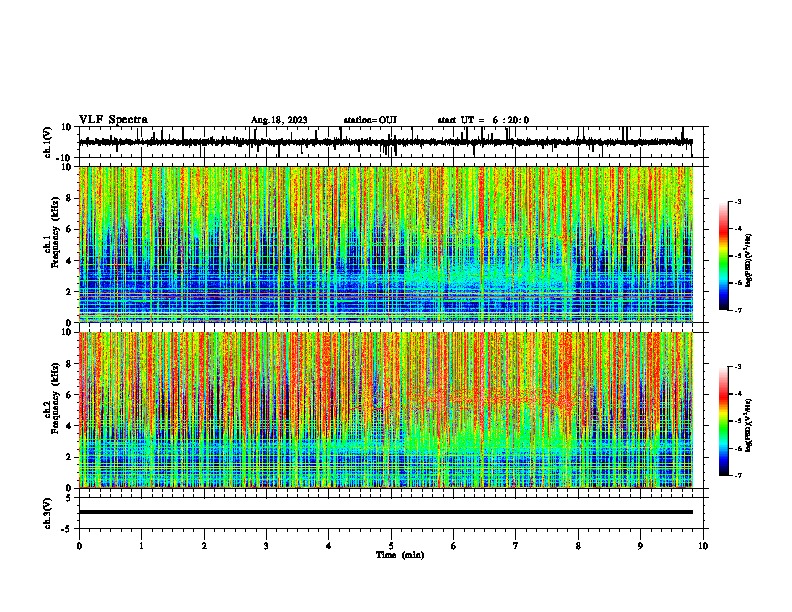
Task: Select the "start UT = 6:20:0" label
Action: coord(483,120)
